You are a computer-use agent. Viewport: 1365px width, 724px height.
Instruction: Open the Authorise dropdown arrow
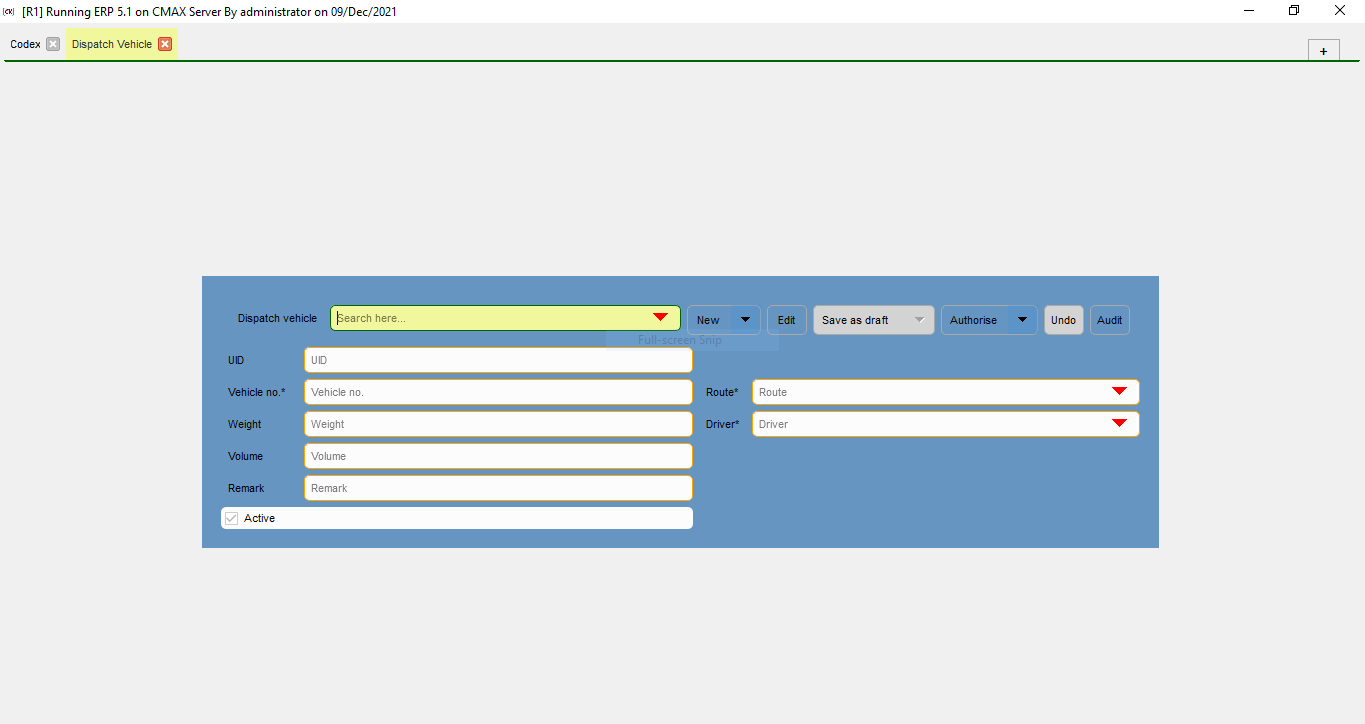point(1022,320)
